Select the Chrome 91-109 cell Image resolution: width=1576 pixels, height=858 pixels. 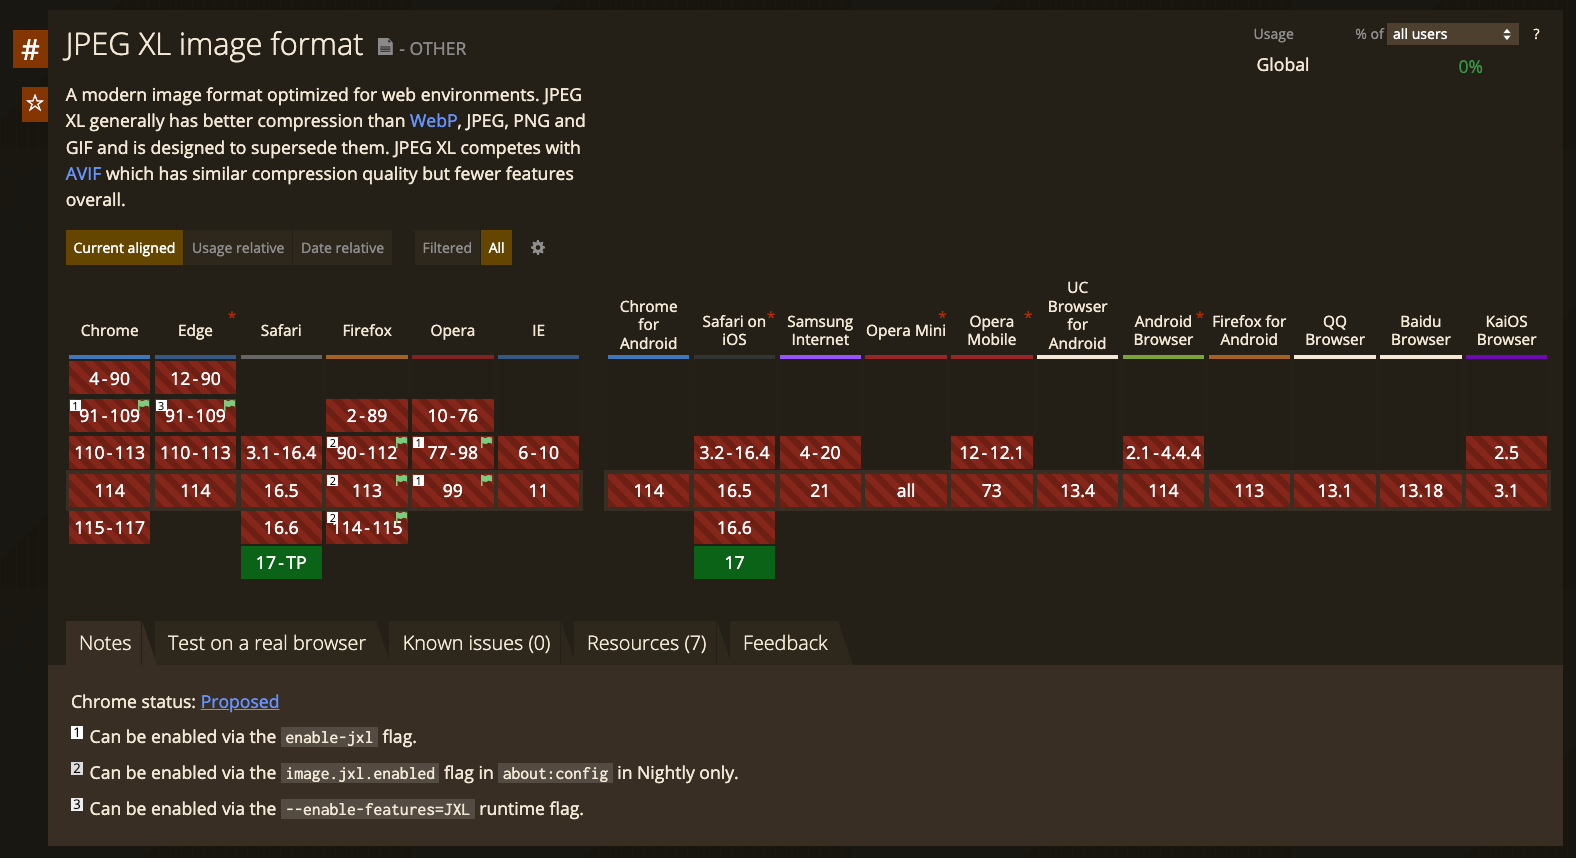pos(110,416)
